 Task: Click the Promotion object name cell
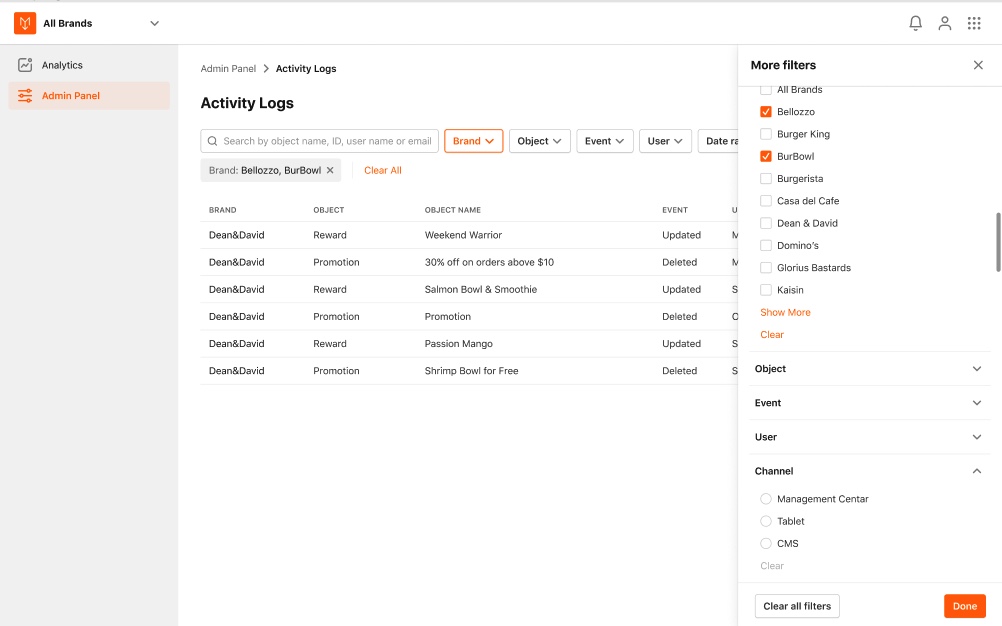[447, 317]
